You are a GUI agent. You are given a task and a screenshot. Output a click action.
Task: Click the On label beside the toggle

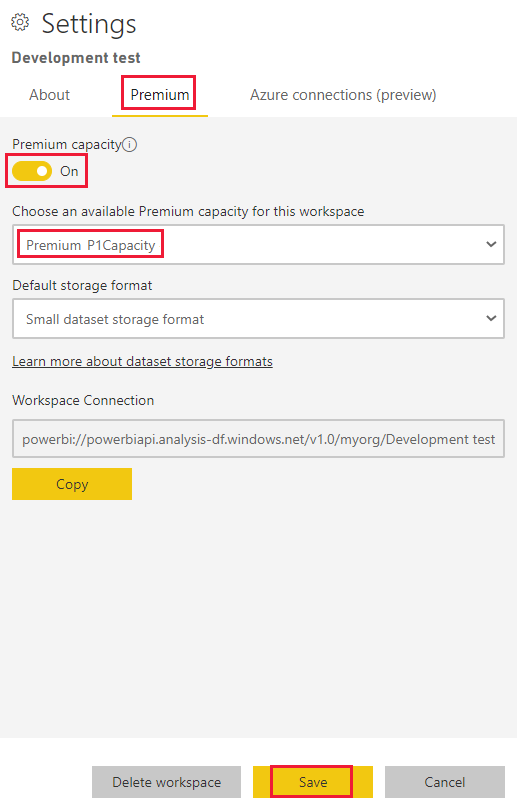coord(69,171)
